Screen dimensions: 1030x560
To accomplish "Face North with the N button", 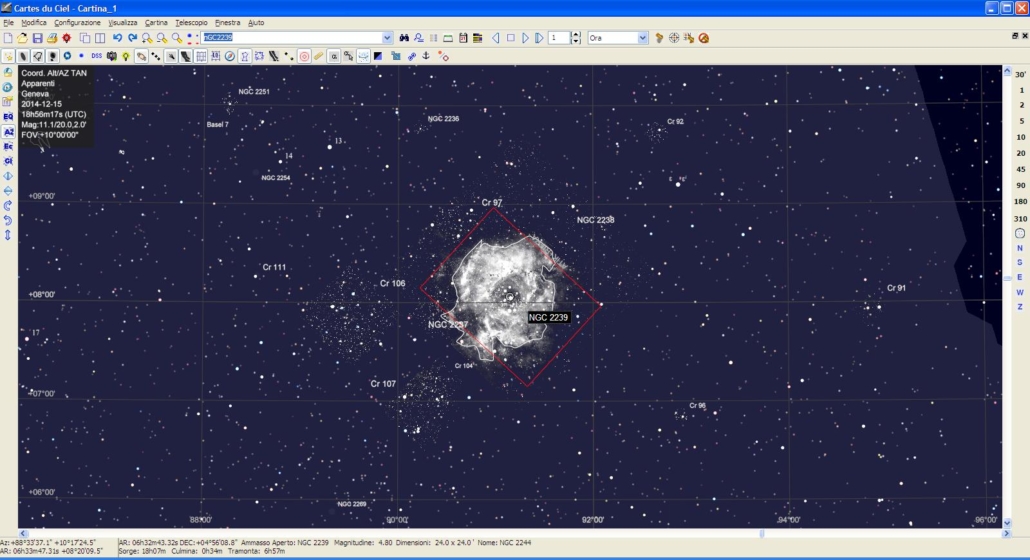I will 1020,248.
